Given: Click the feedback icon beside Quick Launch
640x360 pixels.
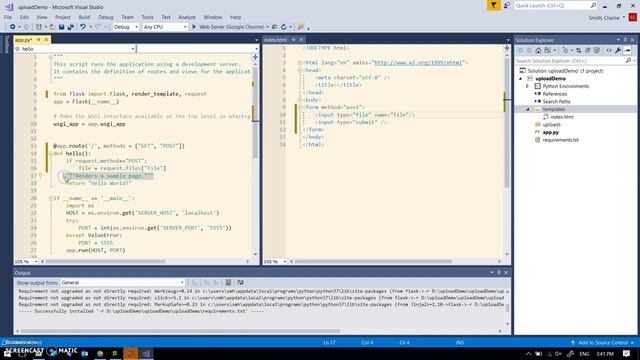Looking at the screenshot, I should (x=507, y=5).
